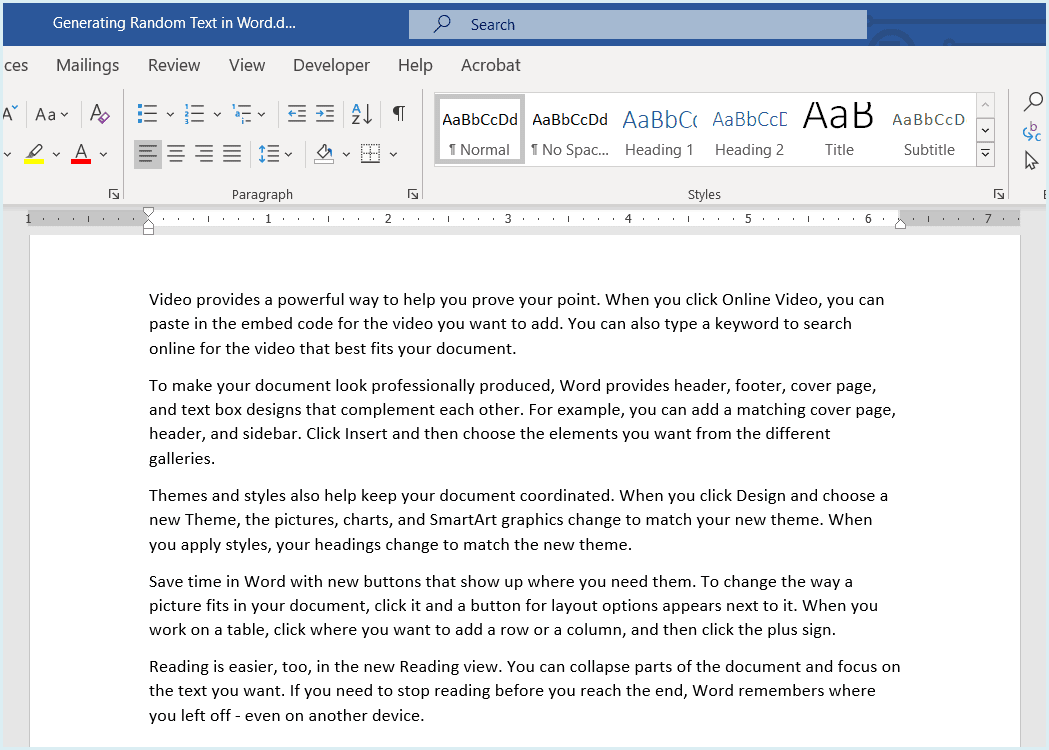The width and height of the screenshot is (1049, 750).
Task: Switch to the Developer tab
Action: [331, 65]
